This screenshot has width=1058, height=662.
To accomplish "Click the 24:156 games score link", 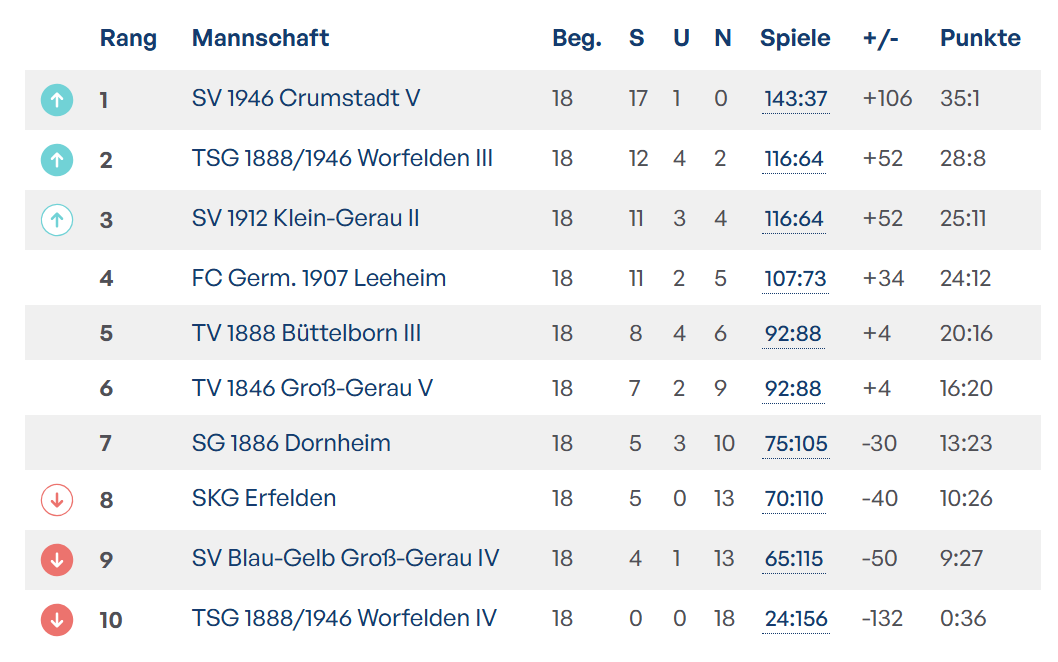I will (796, 619).
